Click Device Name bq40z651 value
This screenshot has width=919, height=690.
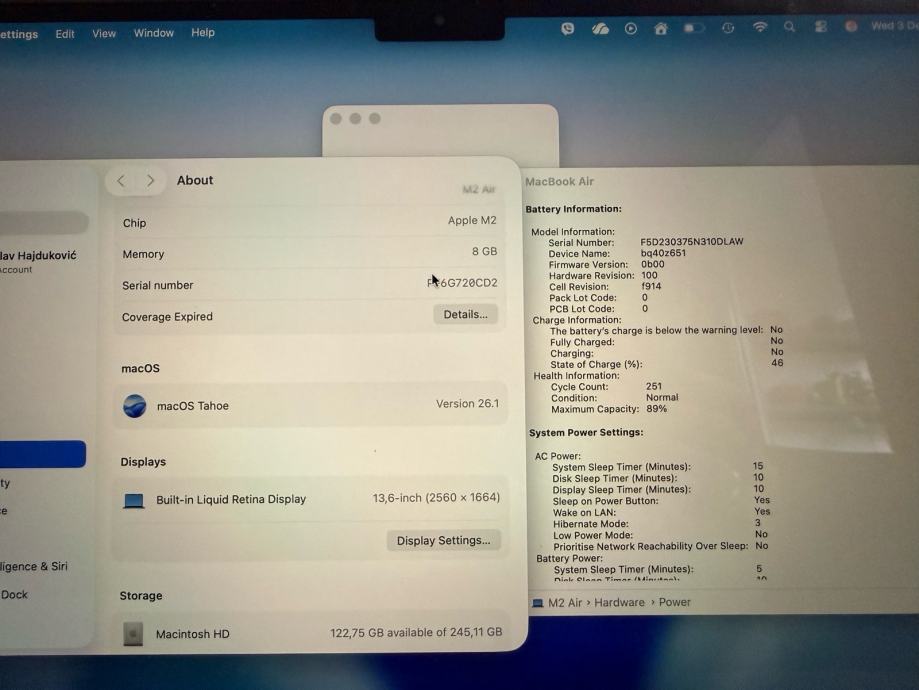663,253
